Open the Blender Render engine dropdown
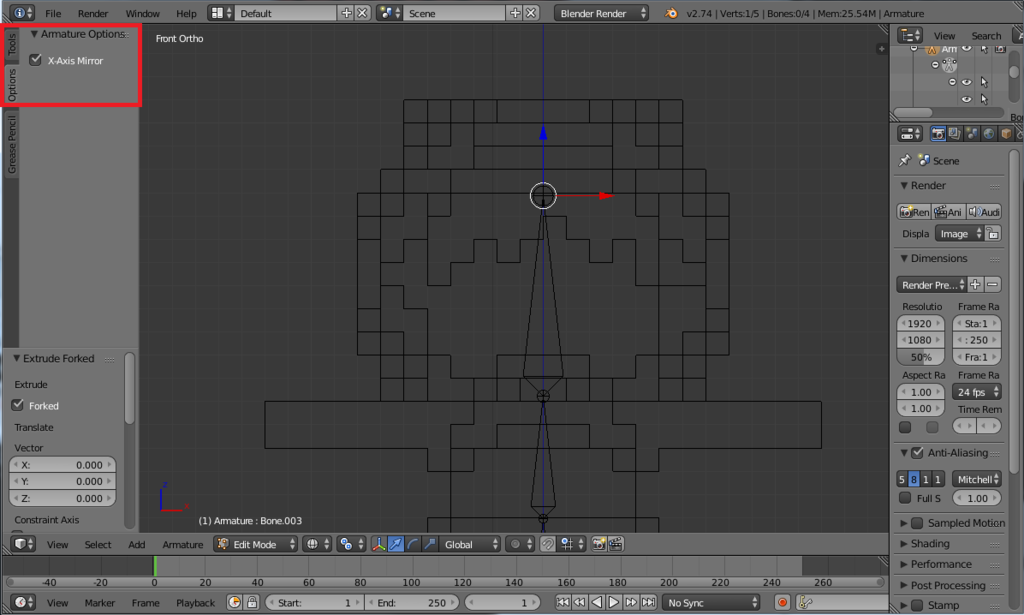Viewport: 1024px width, 615px height. coord(601,13)
